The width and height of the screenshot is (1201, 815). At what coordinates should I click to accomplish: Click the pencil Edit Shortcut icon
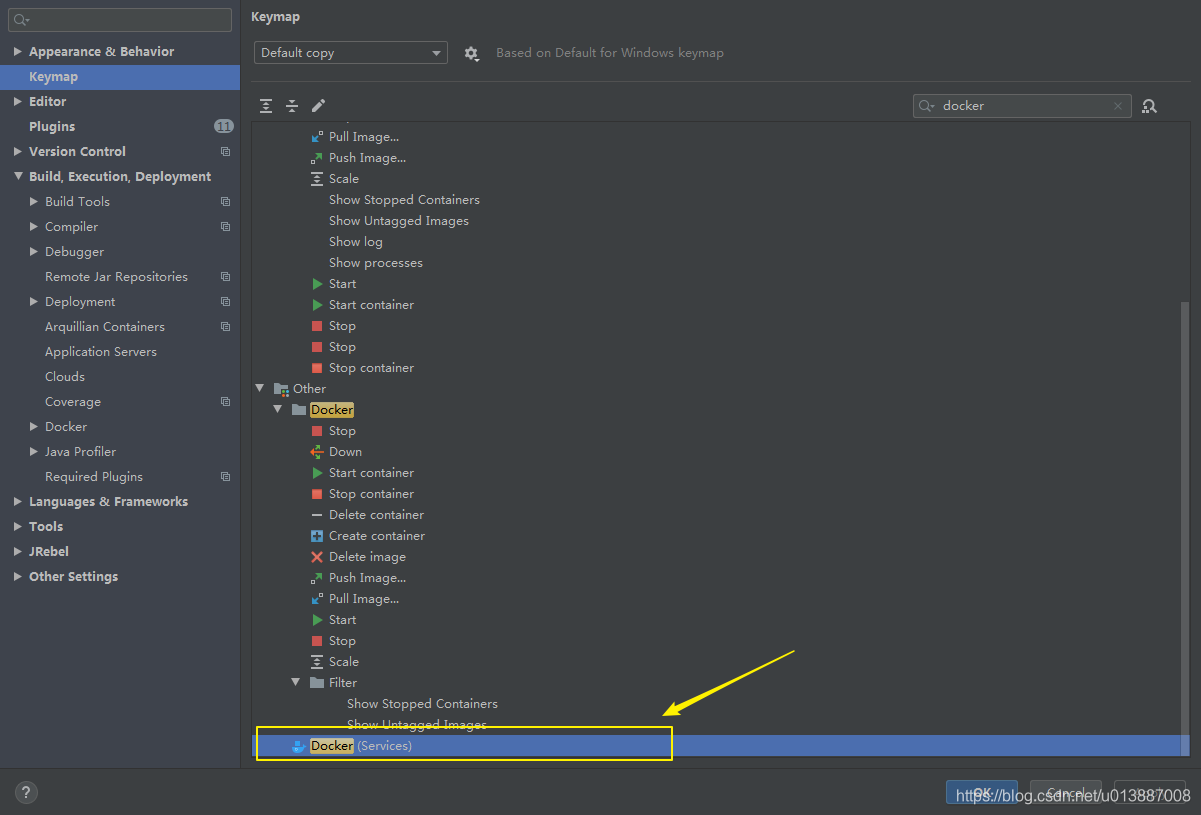318,106
